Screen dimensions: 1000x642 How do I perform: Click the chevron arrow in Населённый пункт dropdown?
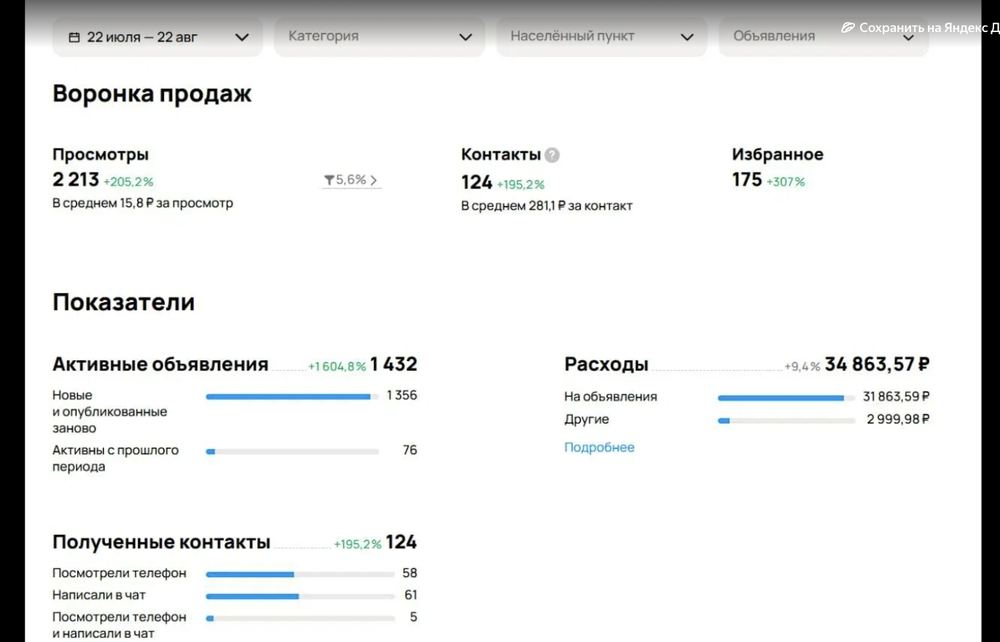[687, 38]
